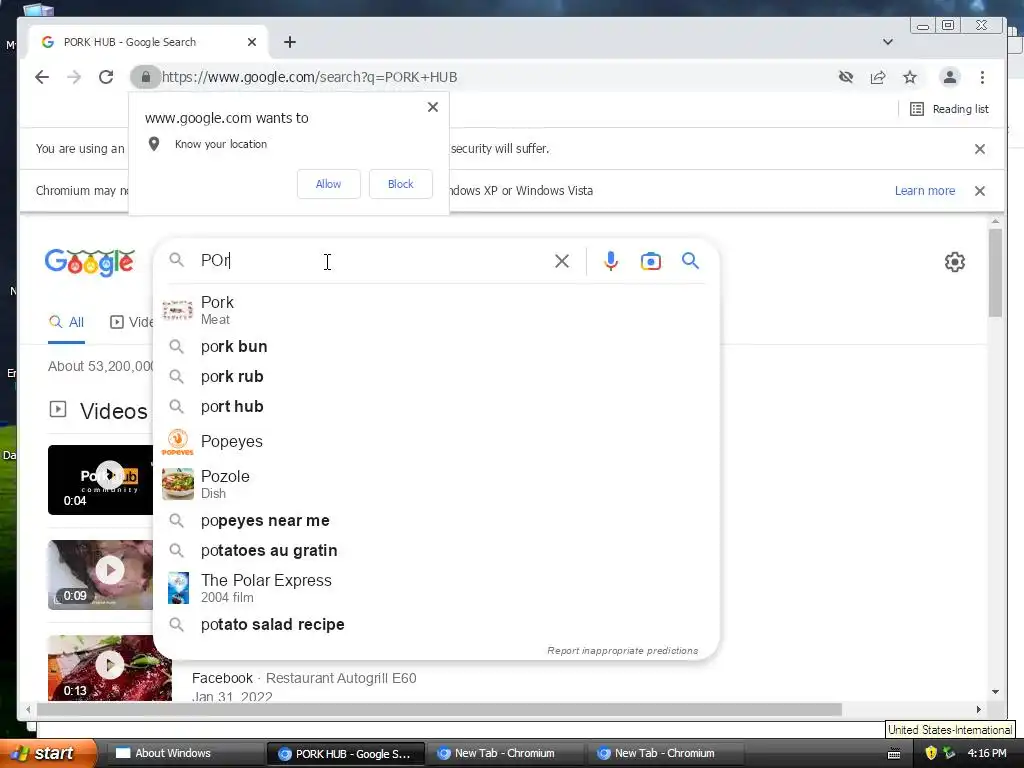Close the location permission popup
This screenshot has height=768, width=1024.
pyautogui.click(x=432, y=106)
